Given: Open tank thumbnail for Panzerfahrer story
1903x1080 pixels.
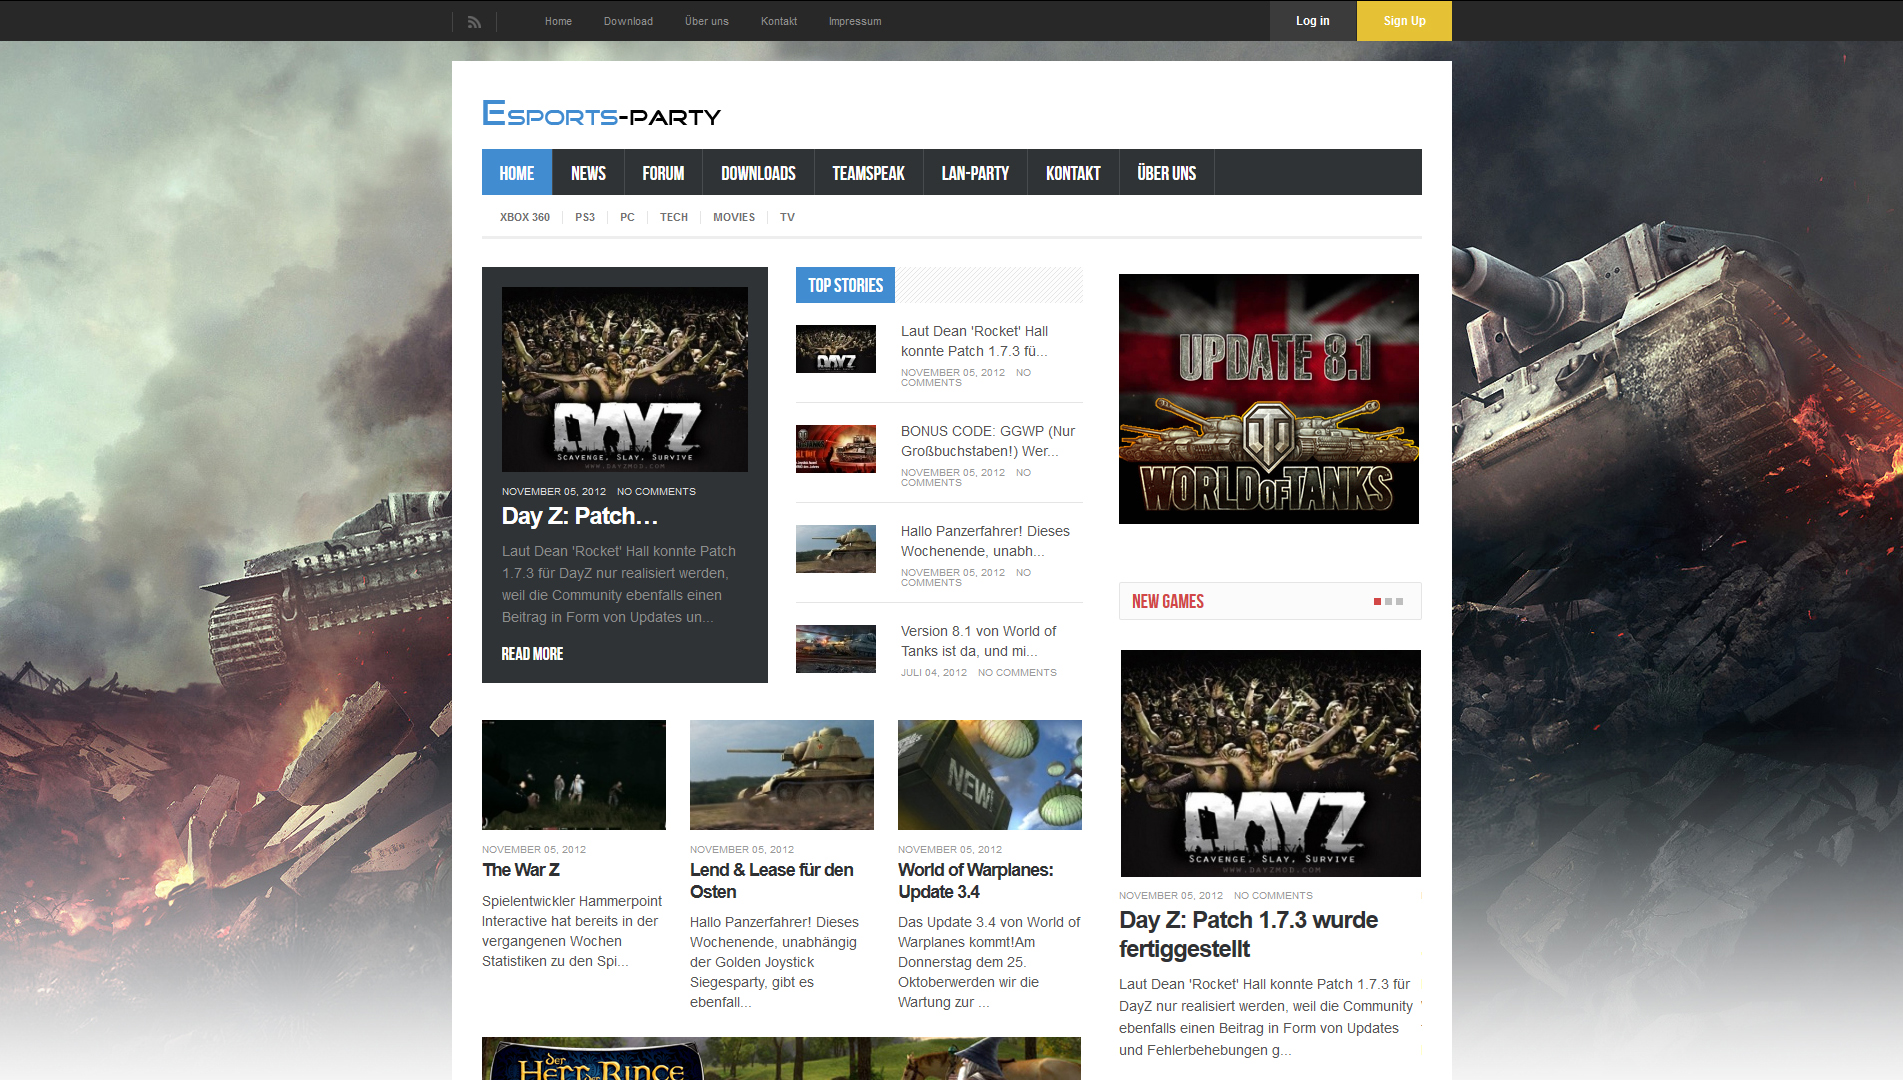Looking at the screenshot, I should point(836,549).
